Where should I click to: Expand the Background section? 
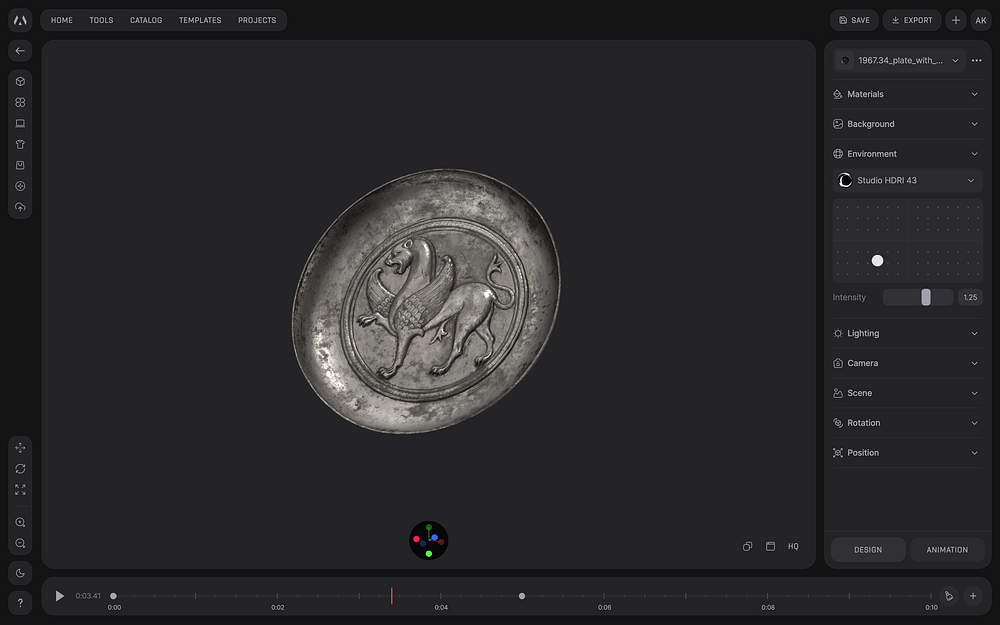point(907,124)
